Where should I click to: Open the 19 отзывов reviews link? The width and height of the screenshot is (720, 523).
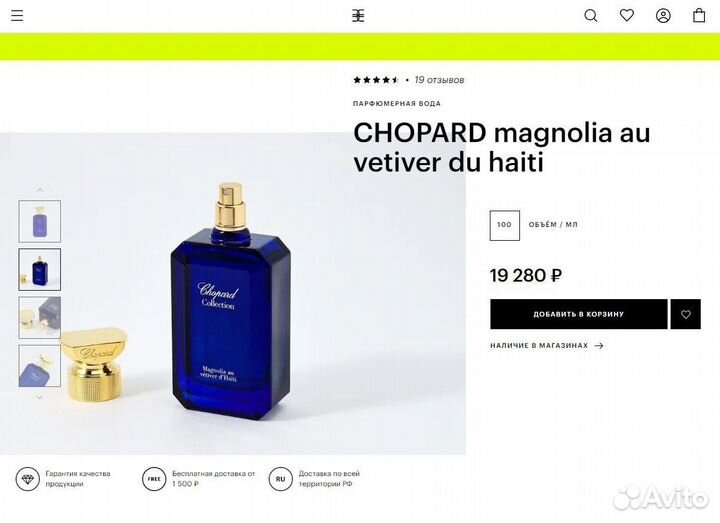coord(439,80)
